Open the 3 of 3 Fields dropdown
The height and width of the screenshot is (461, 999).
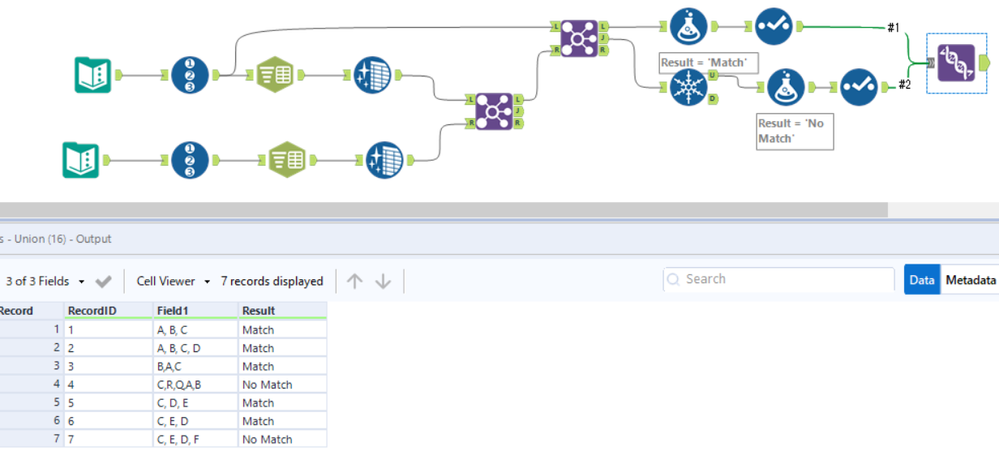pyautogui.click(x=46, y=281)
